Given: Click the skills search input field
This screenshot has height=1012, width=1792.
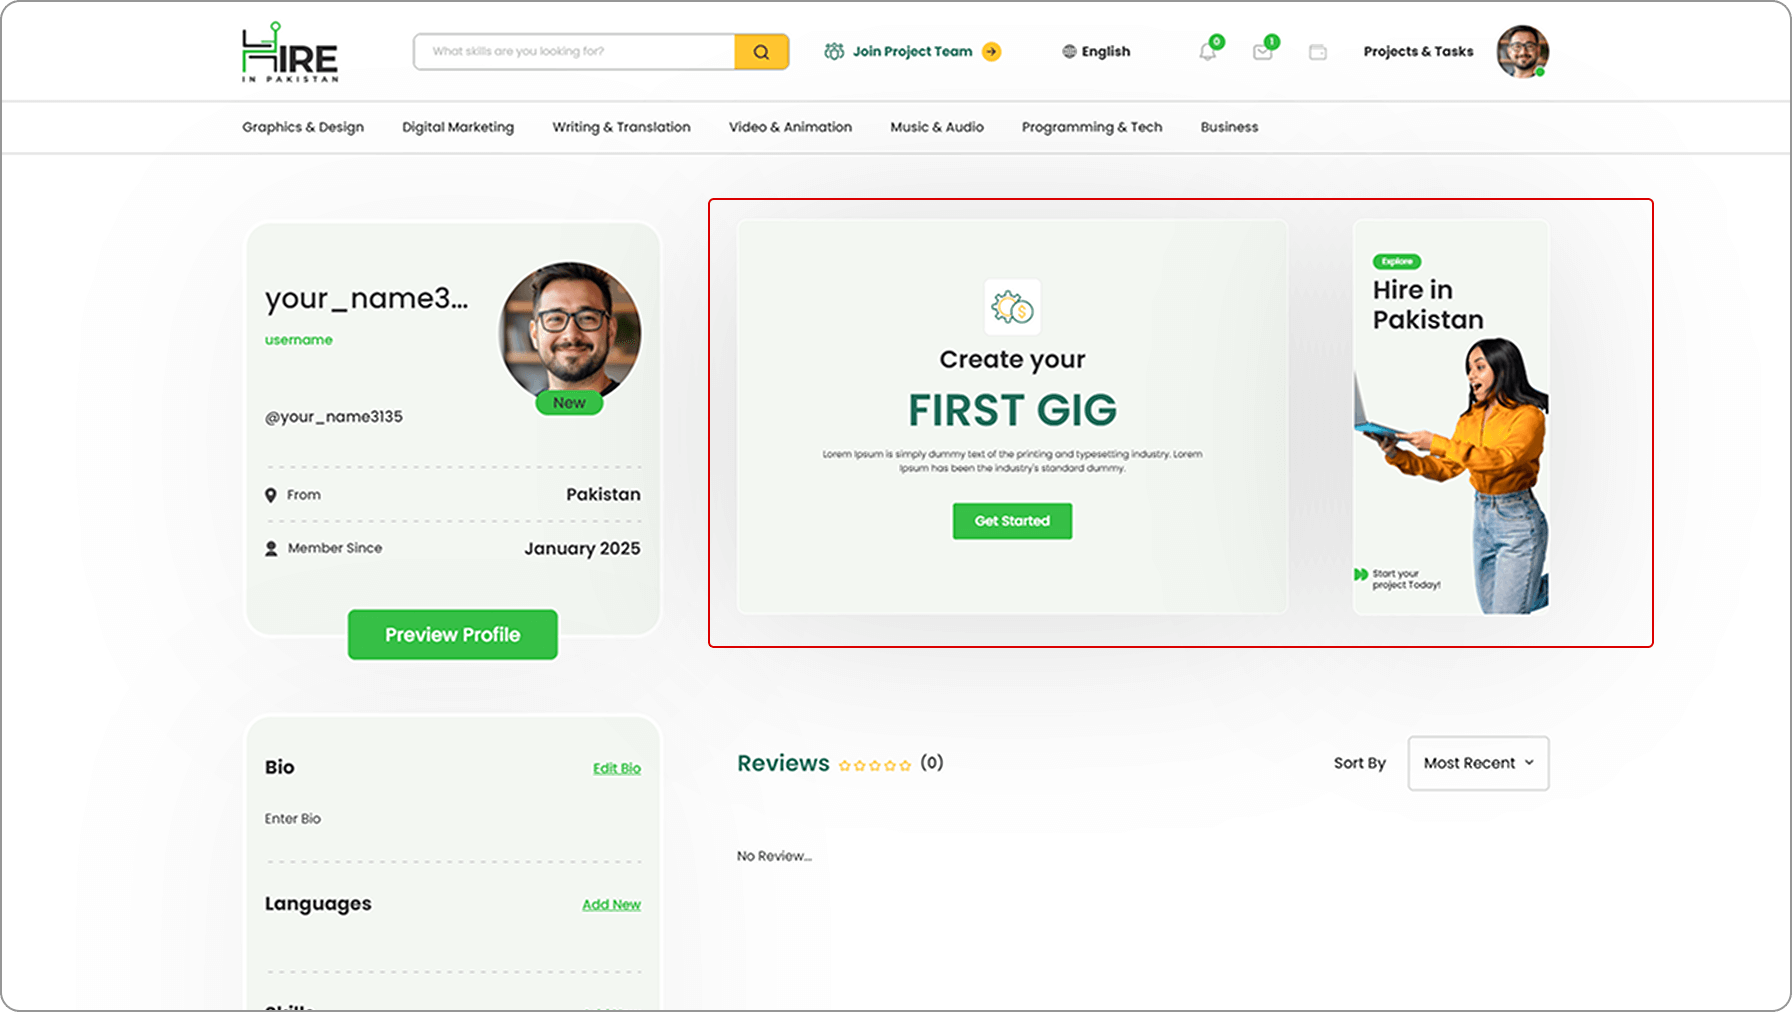Looking at the screenshot, I should click(x=574, y=52).
